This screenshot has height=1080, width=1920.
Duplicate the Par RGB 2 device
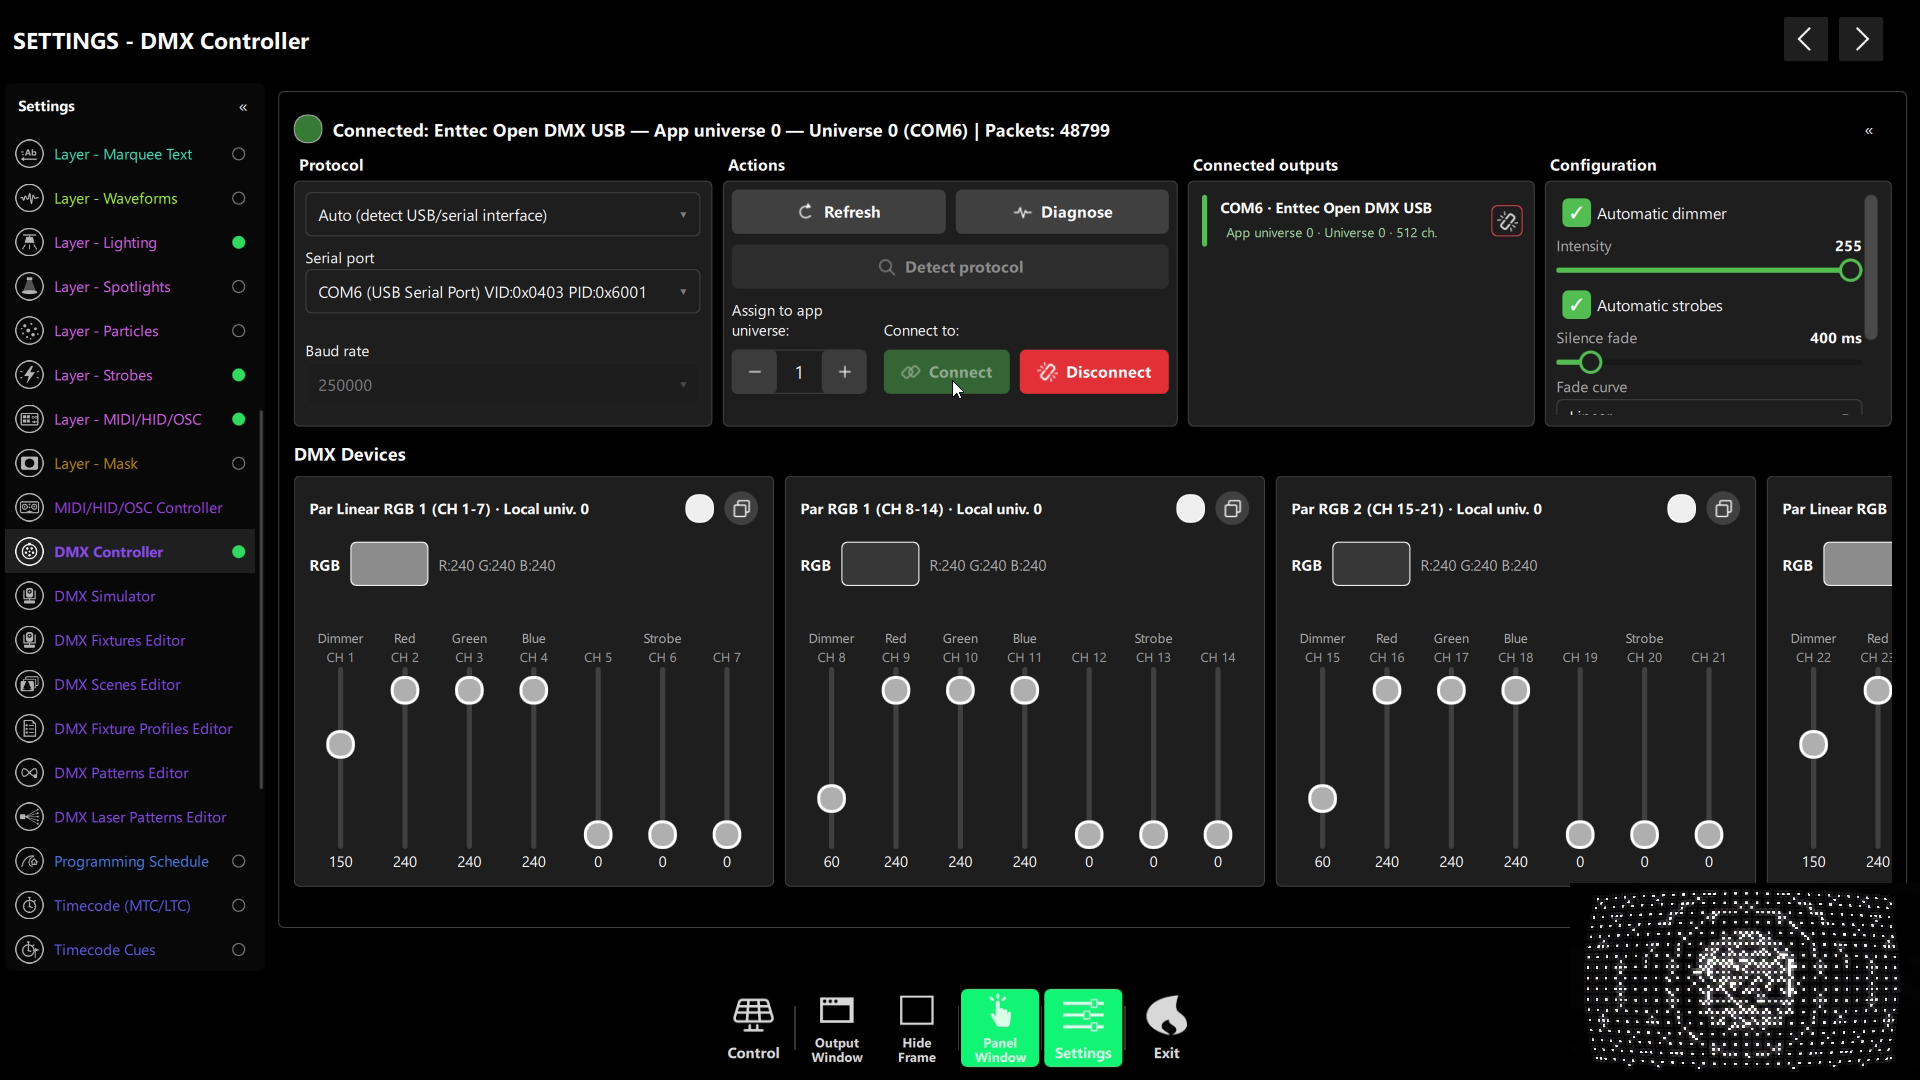[1723, 509]
